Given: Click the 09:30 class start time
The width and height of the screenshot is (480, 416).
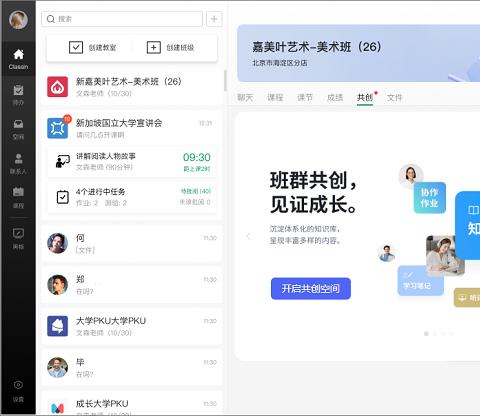Looking at the screenshot, I should [197, 157].
